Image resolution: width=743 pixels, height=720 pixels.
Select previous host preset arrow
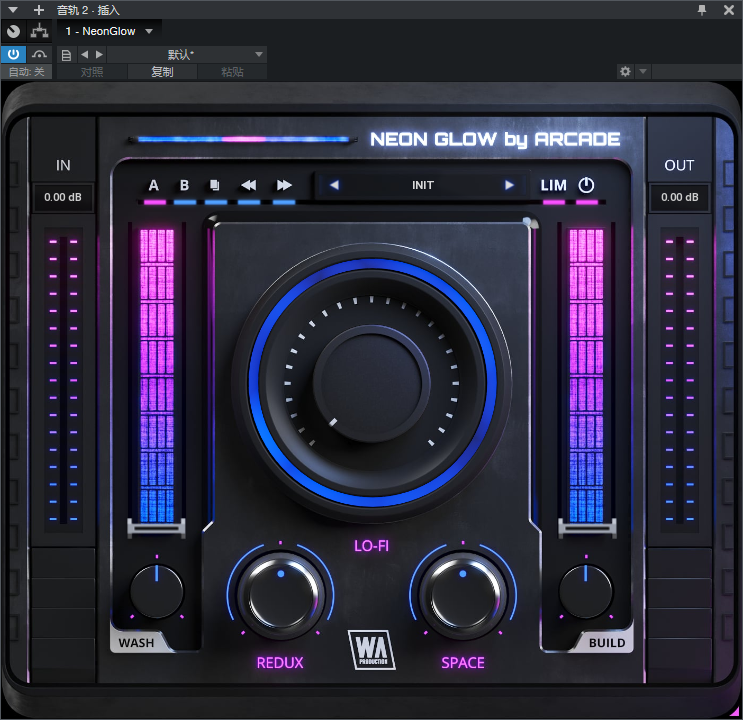pyautogui.click(x=85, y=55)
